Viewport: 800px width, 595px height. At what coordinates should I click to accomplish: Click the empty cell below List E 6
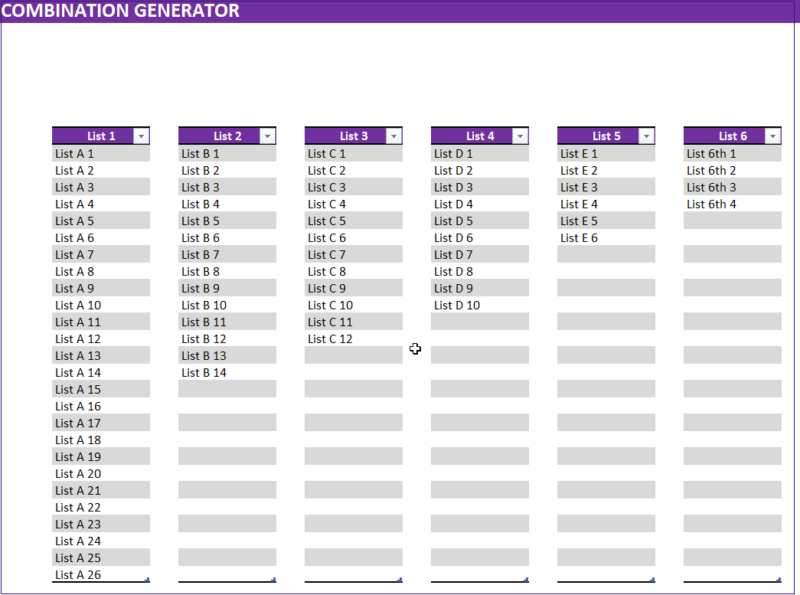tap(606, 254)
